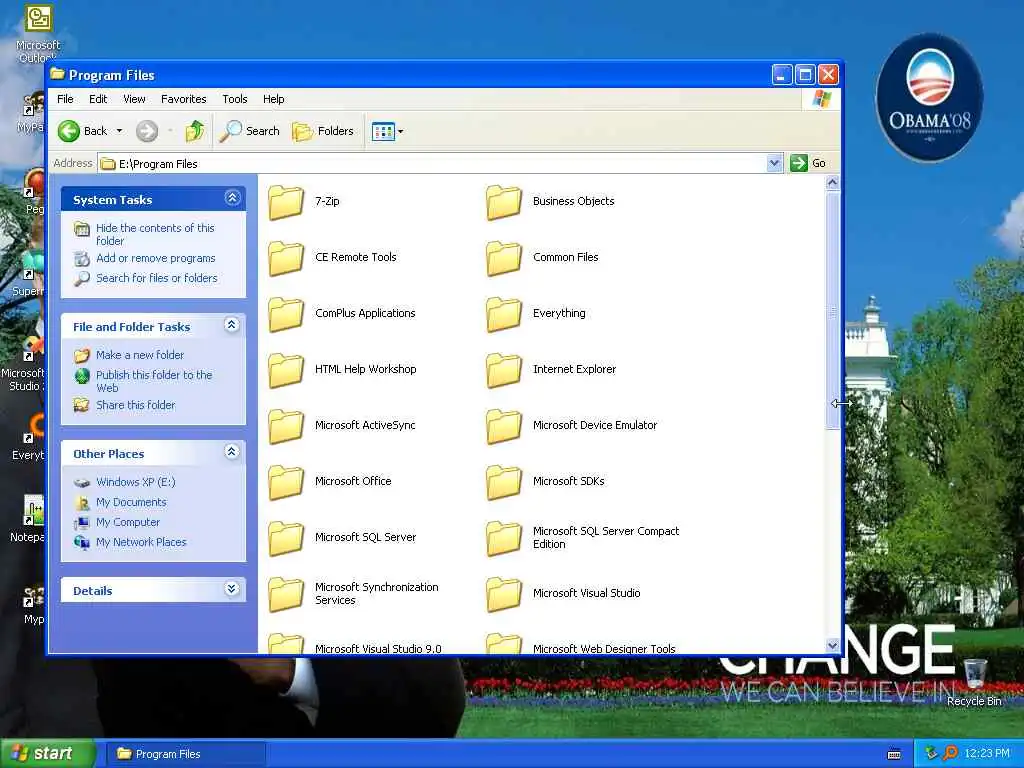Click Make a new folder link
The width and height of the screenshot is (1024, 768).
140,355
